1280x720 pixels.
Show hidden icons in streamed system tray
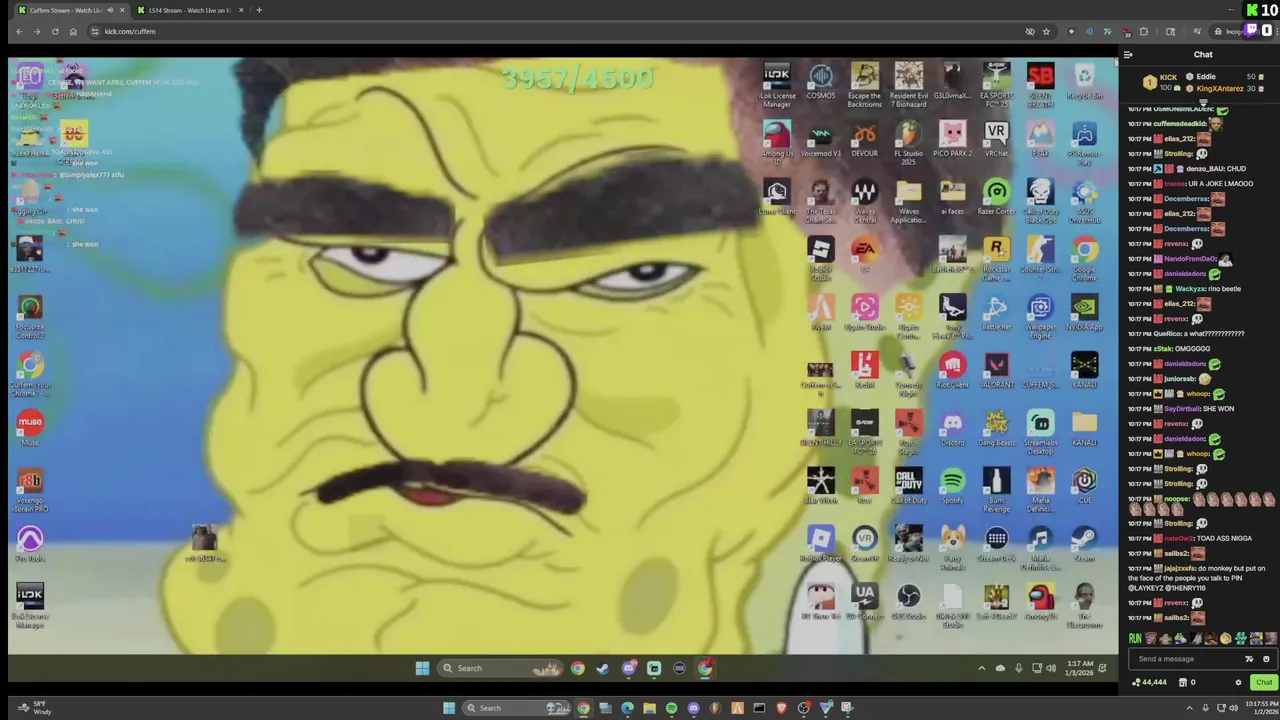[981, 668]
